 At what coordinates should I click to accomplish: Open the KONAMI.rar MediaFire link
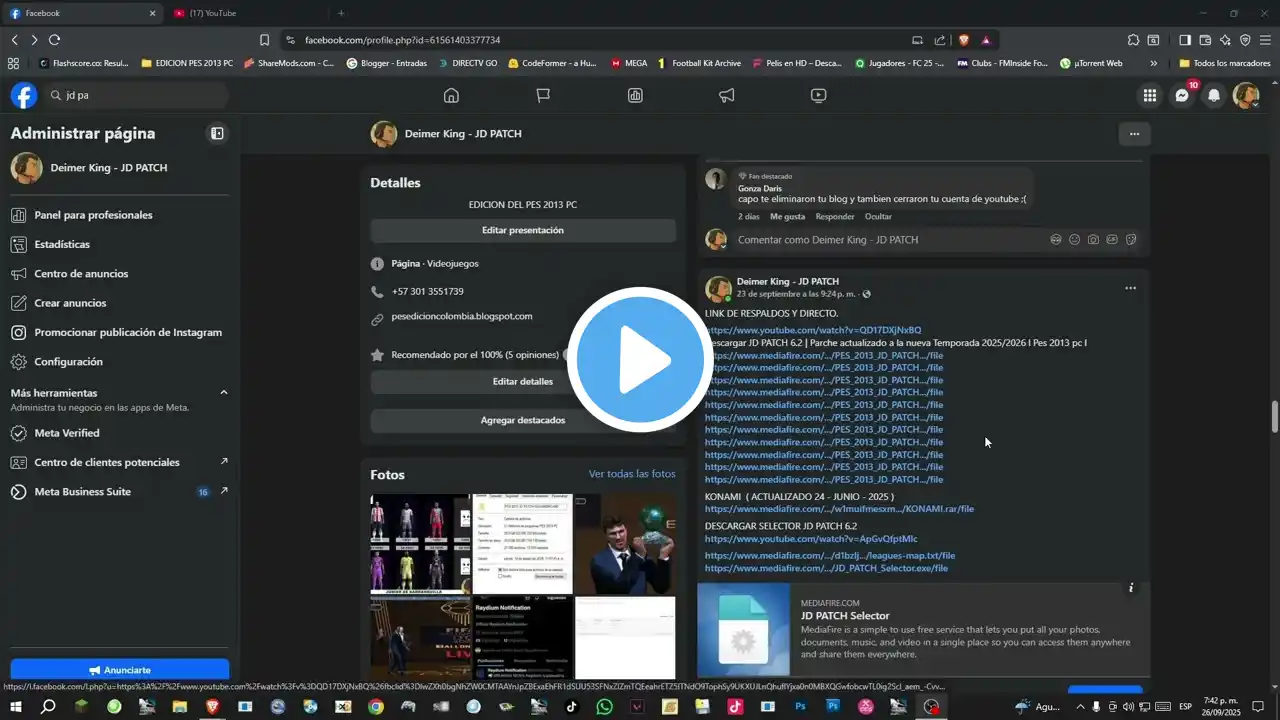point(839,509)
